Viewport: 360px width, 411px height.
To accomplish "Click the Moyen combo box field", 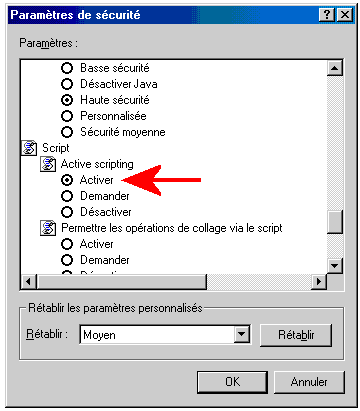I will pos(157,334).
